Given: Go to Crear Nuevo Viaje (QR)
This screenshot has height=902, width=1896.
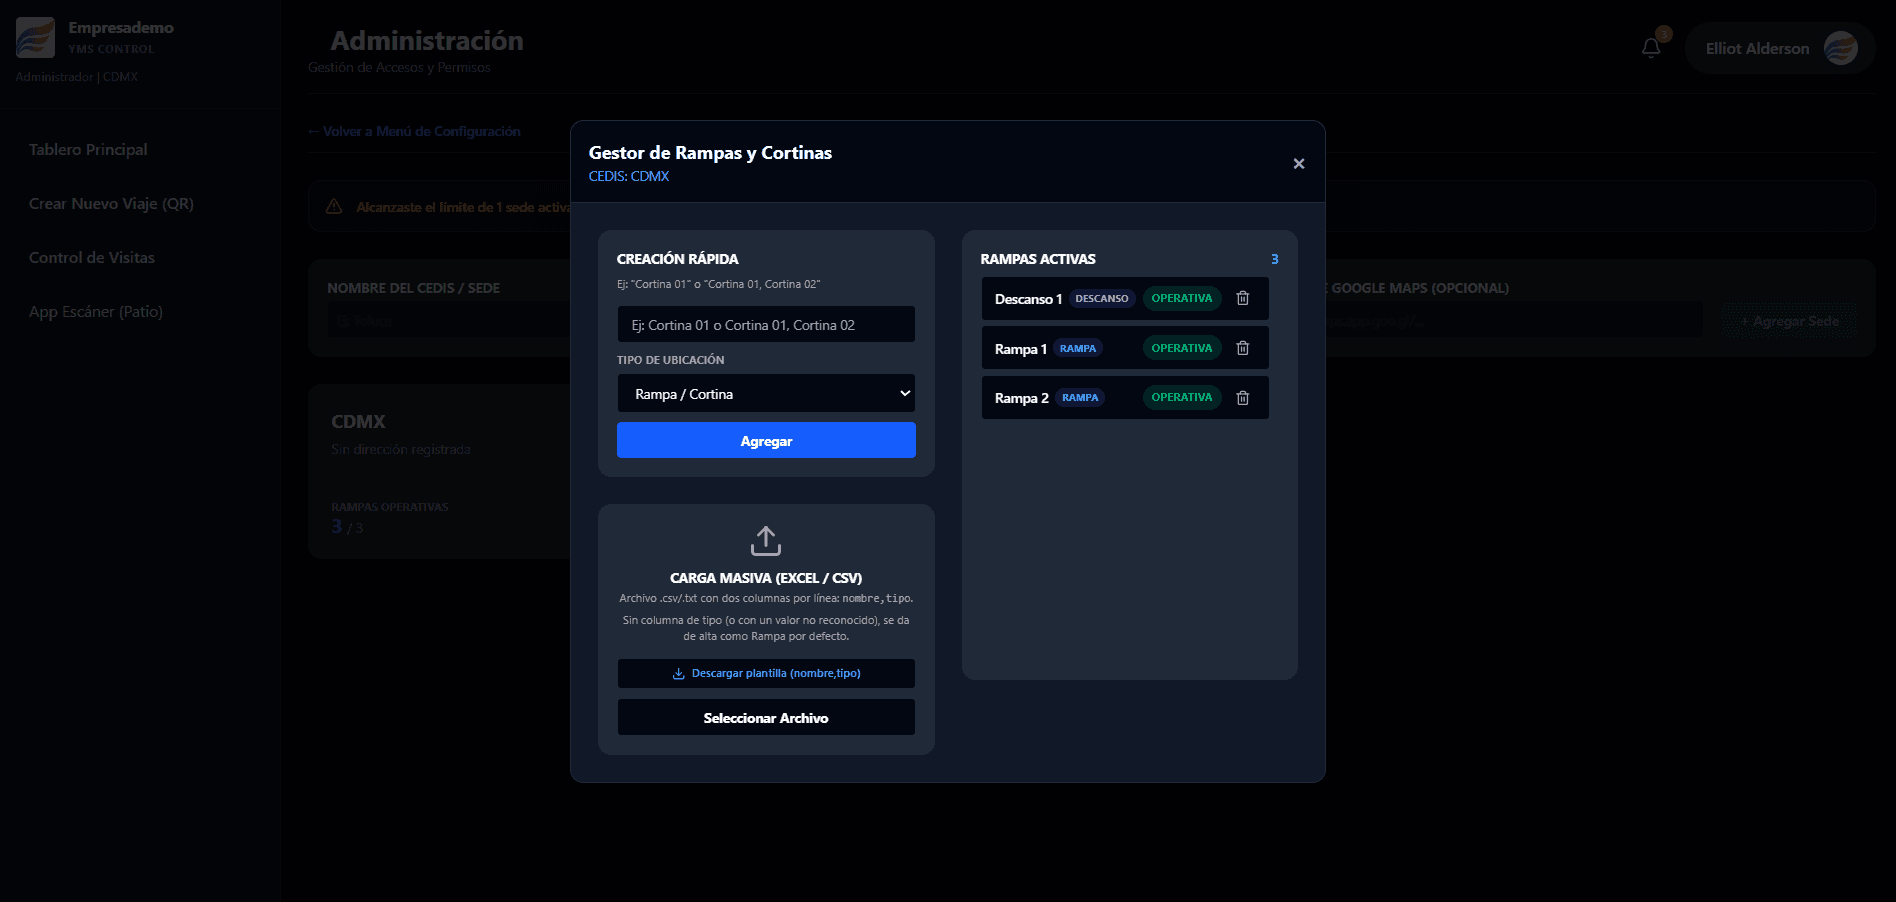Looking at the screenshot, I should click(111, 203).
